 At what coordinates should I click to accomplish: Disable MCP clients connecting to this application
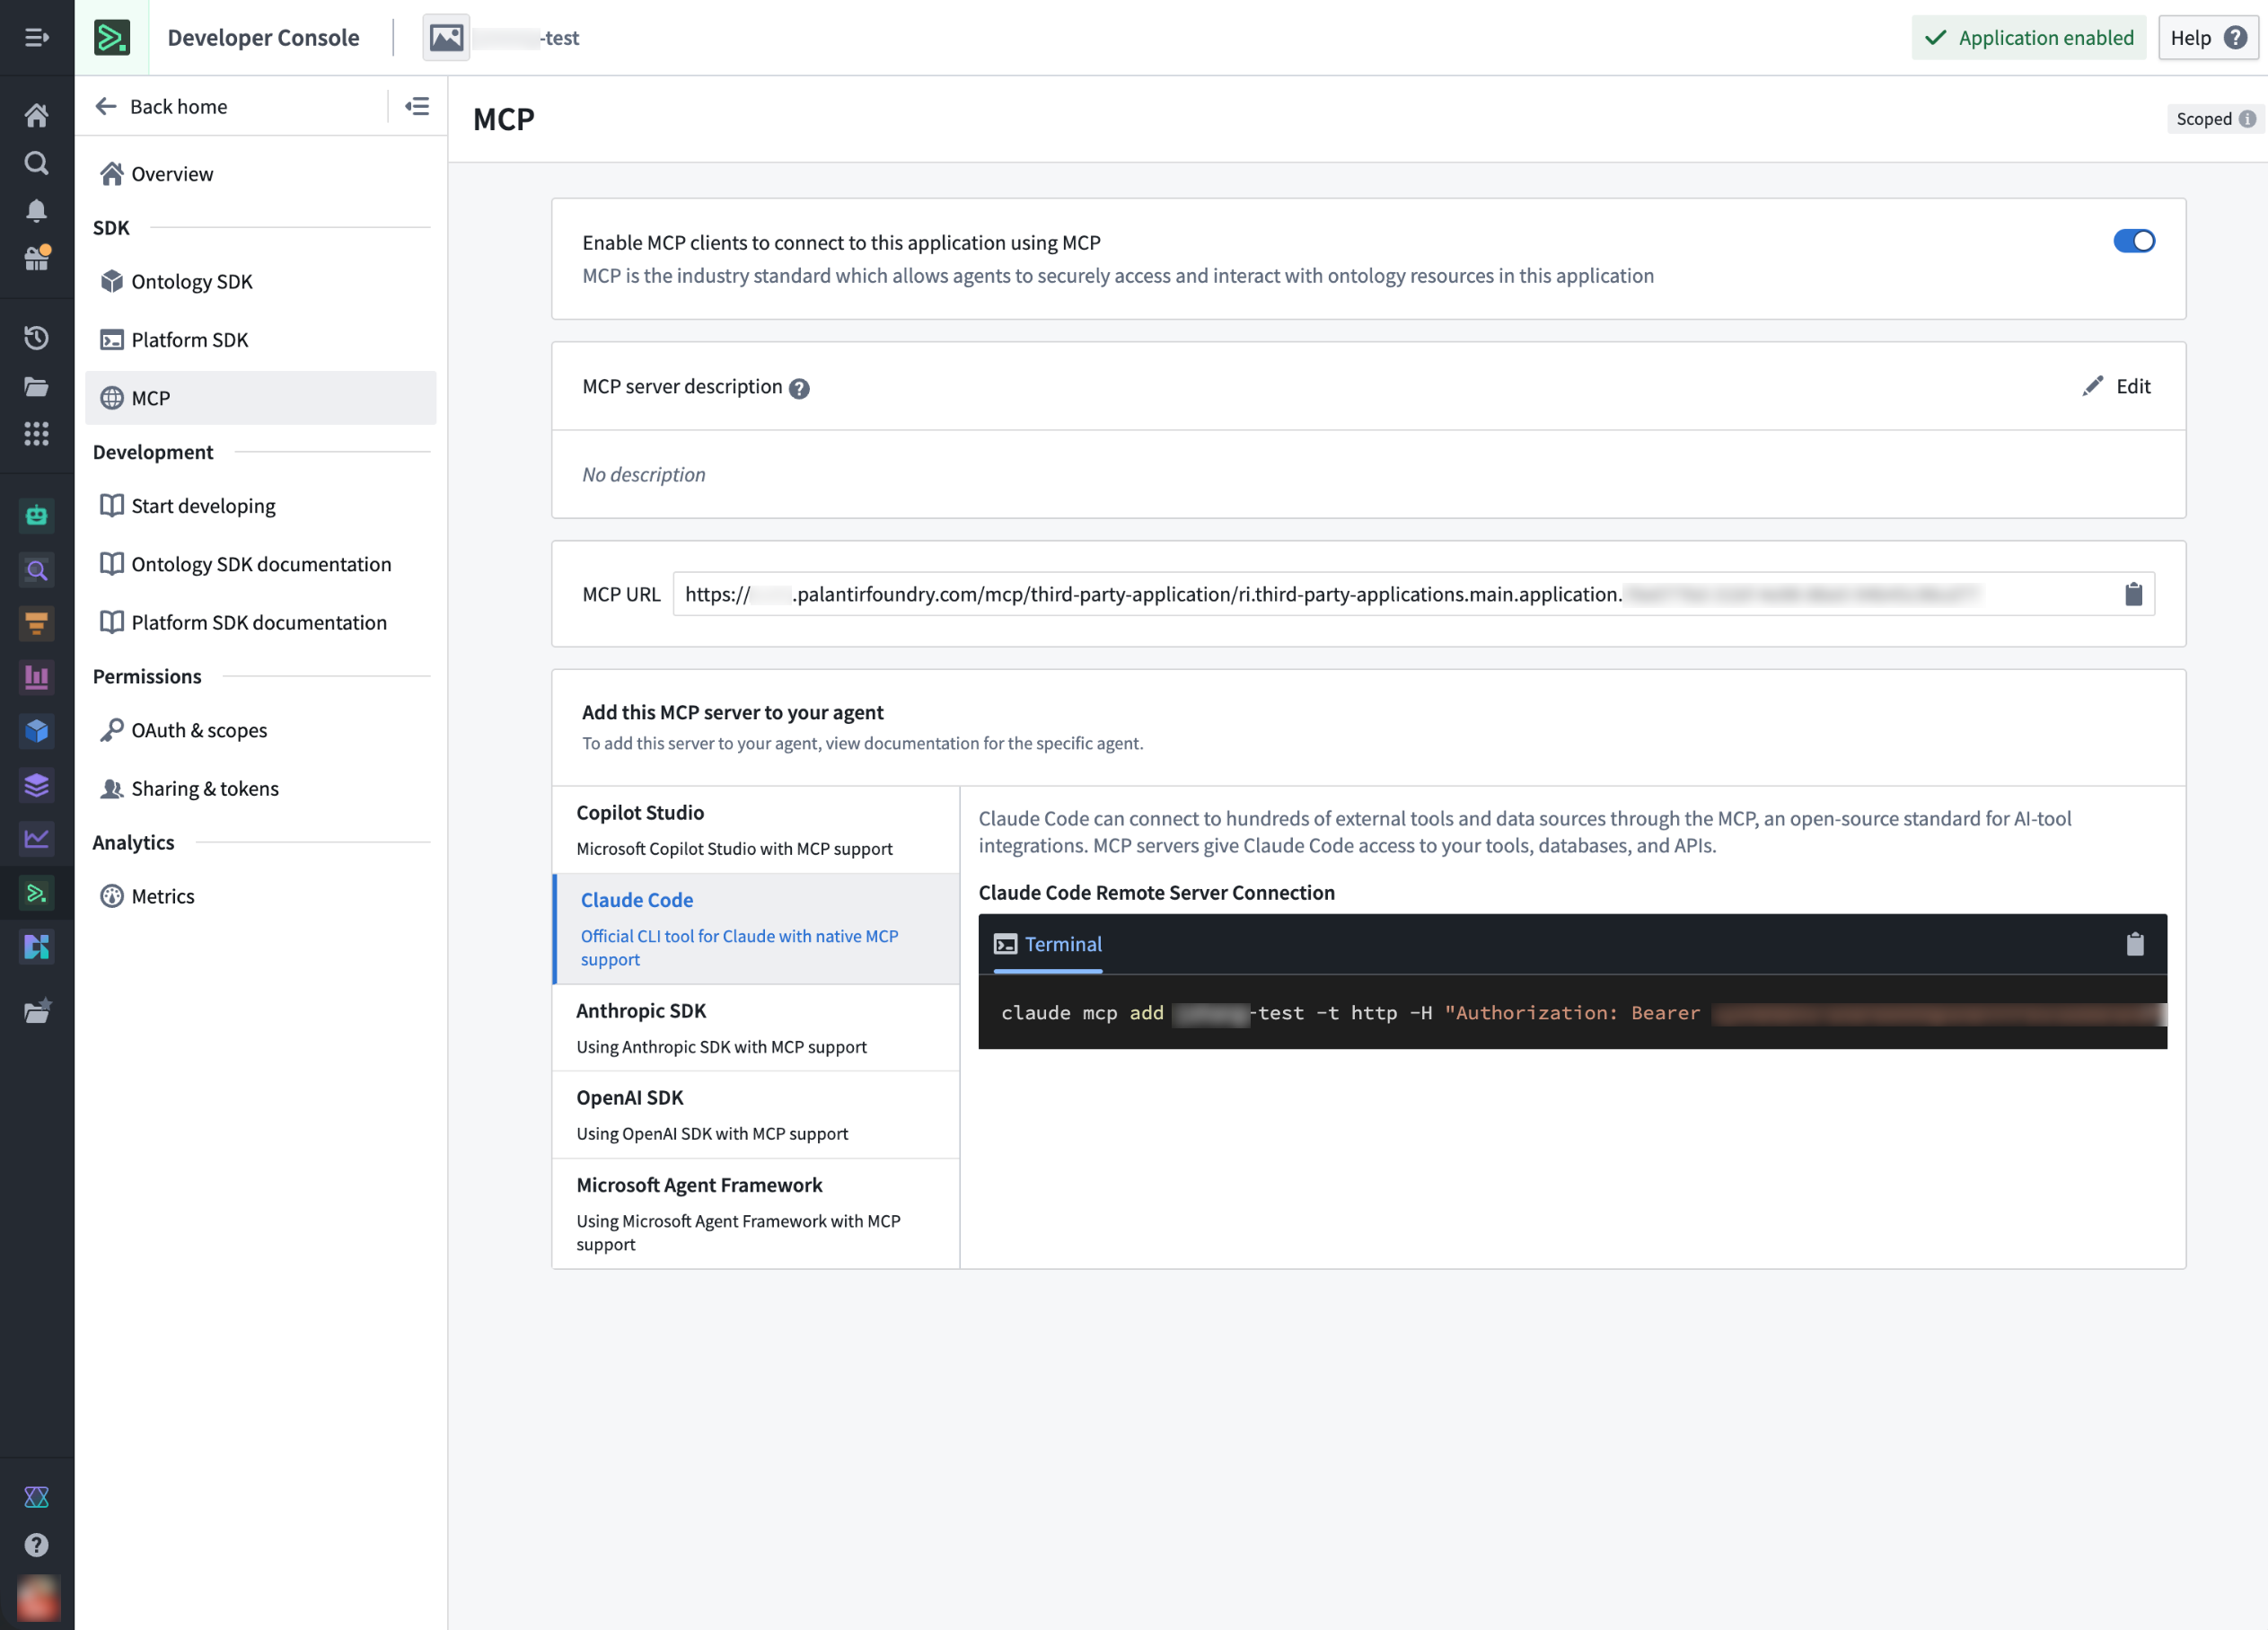coord(2135,241)
